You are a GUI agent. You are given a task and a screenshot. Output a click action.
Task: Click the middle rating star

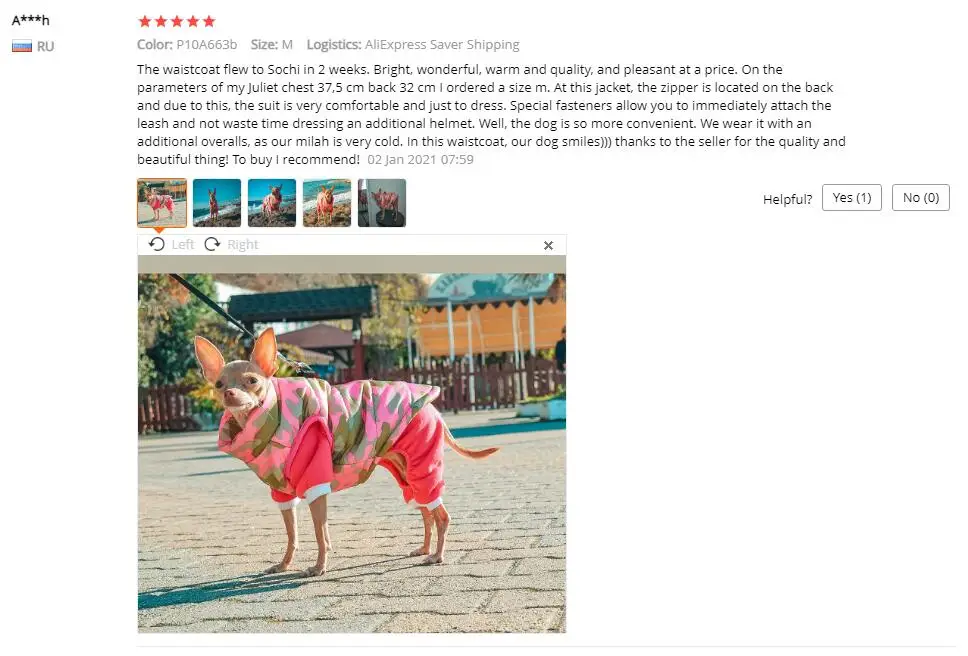pyautogui.click(x=177, y=22)
